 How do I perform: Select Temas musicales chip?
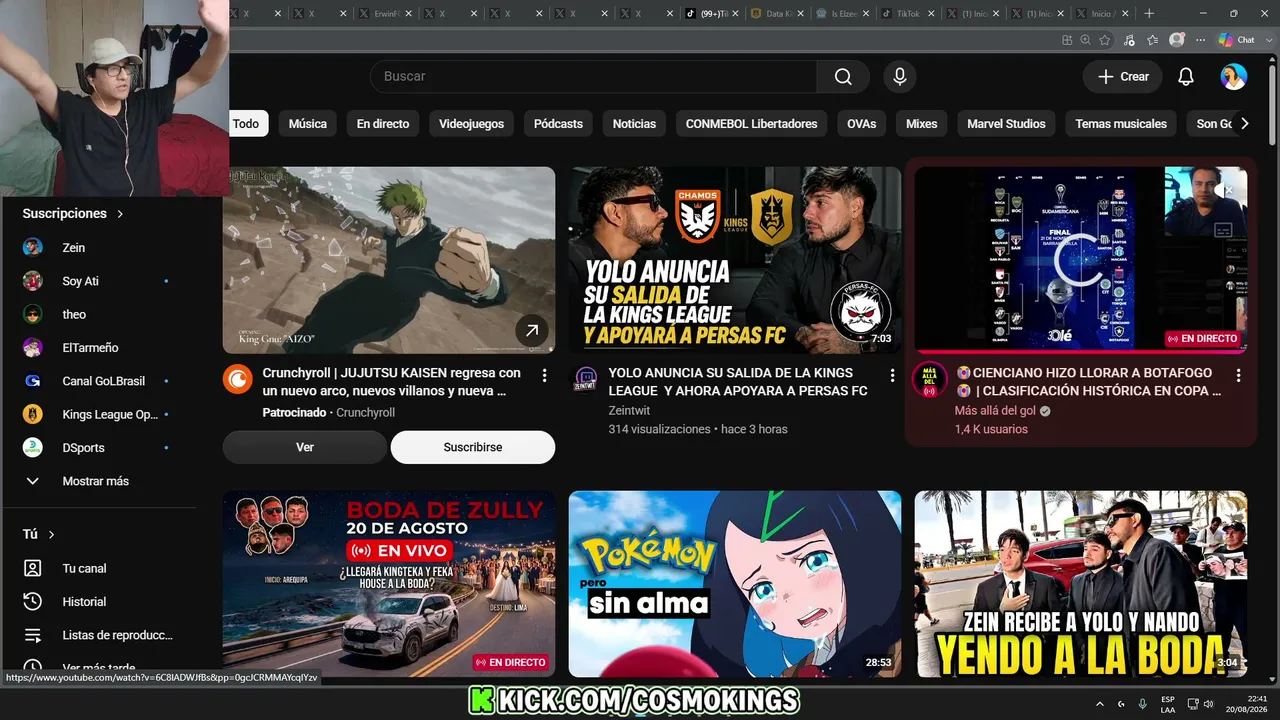pyautogui.click(x=1121, y=124)
